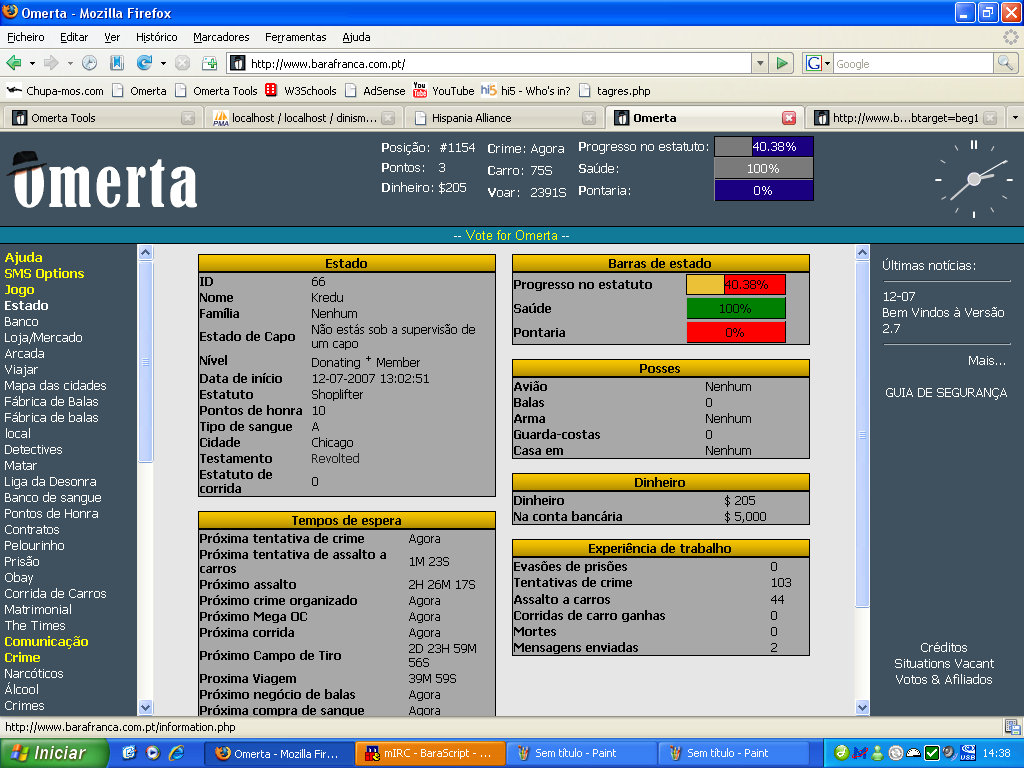Click the green Back arrow button
Viewport: 1024px width, 768px height.
point(15,63)
